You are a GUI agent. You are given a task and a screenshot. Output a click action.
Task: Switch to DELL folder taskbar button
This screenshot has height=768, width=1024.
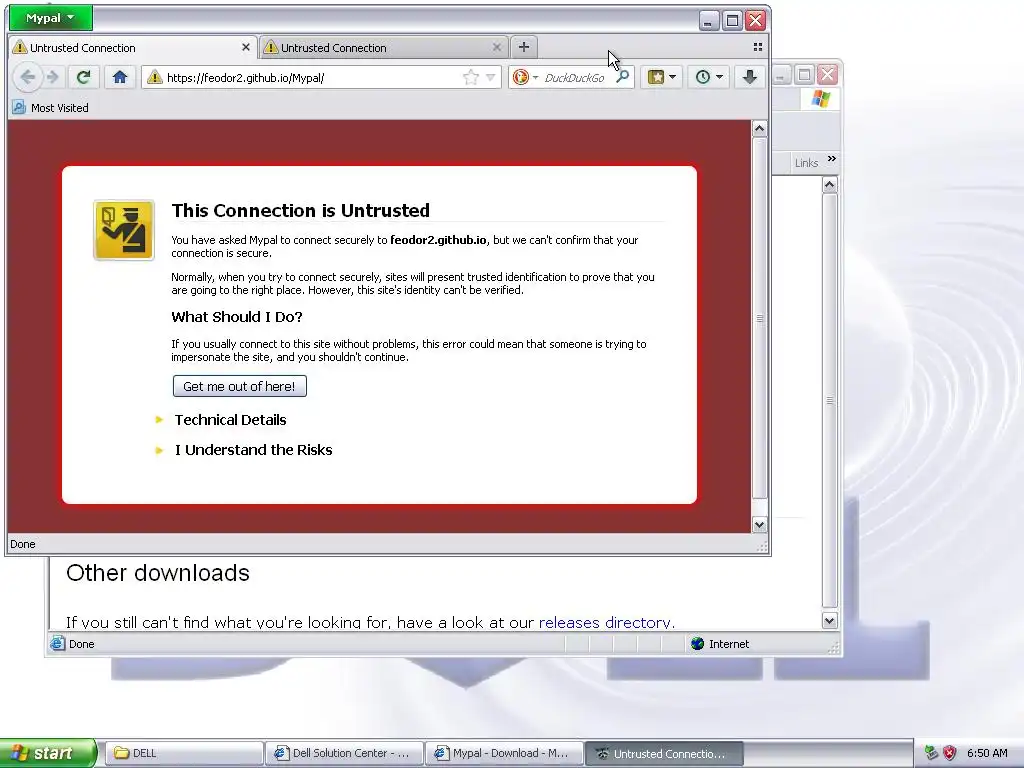tap(184, 753)
